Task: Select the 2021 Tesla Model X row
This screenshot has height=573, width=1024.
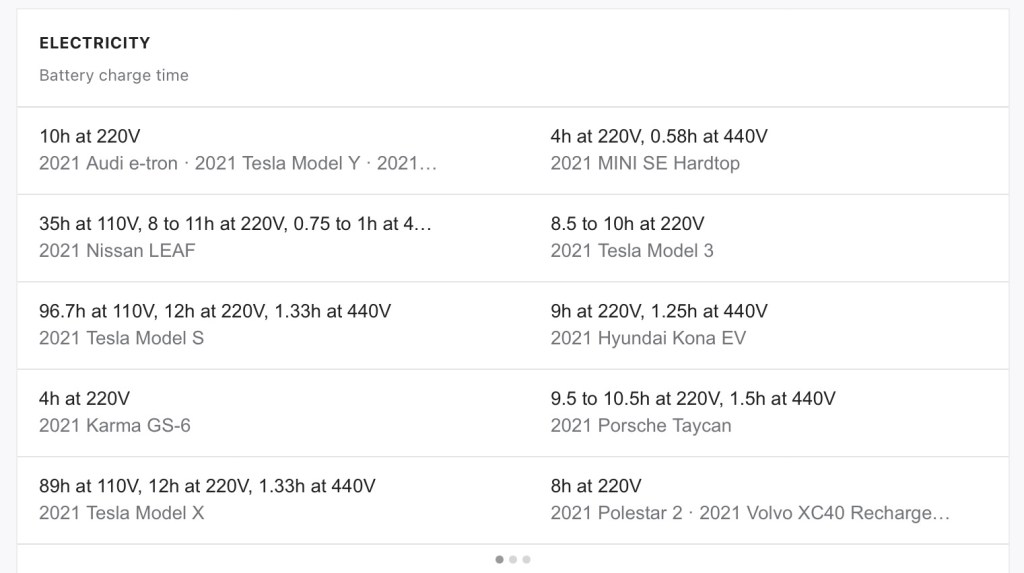Action: click(x=121, y=513)
